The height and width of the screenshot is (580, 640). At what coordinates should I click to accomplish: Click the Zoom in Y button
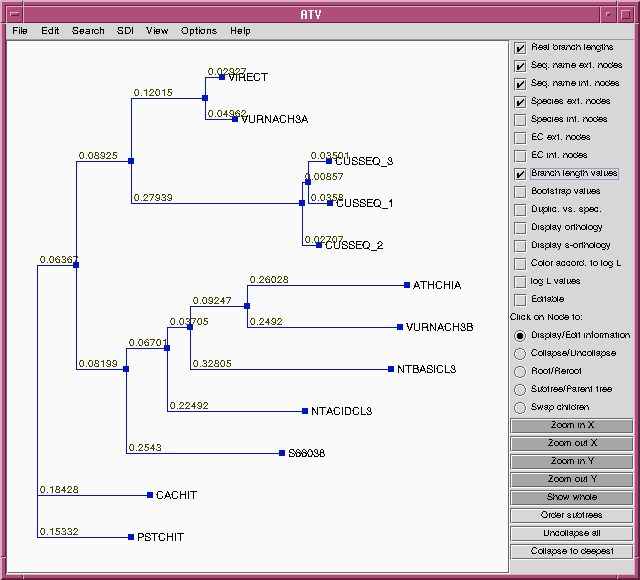(x=571, y=461)
